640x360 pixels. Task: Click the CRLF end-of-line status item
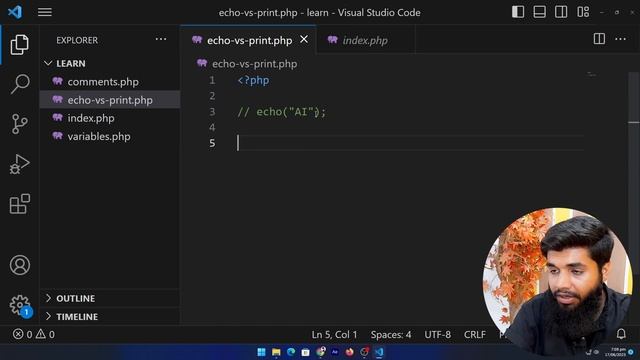coord(475,335)
